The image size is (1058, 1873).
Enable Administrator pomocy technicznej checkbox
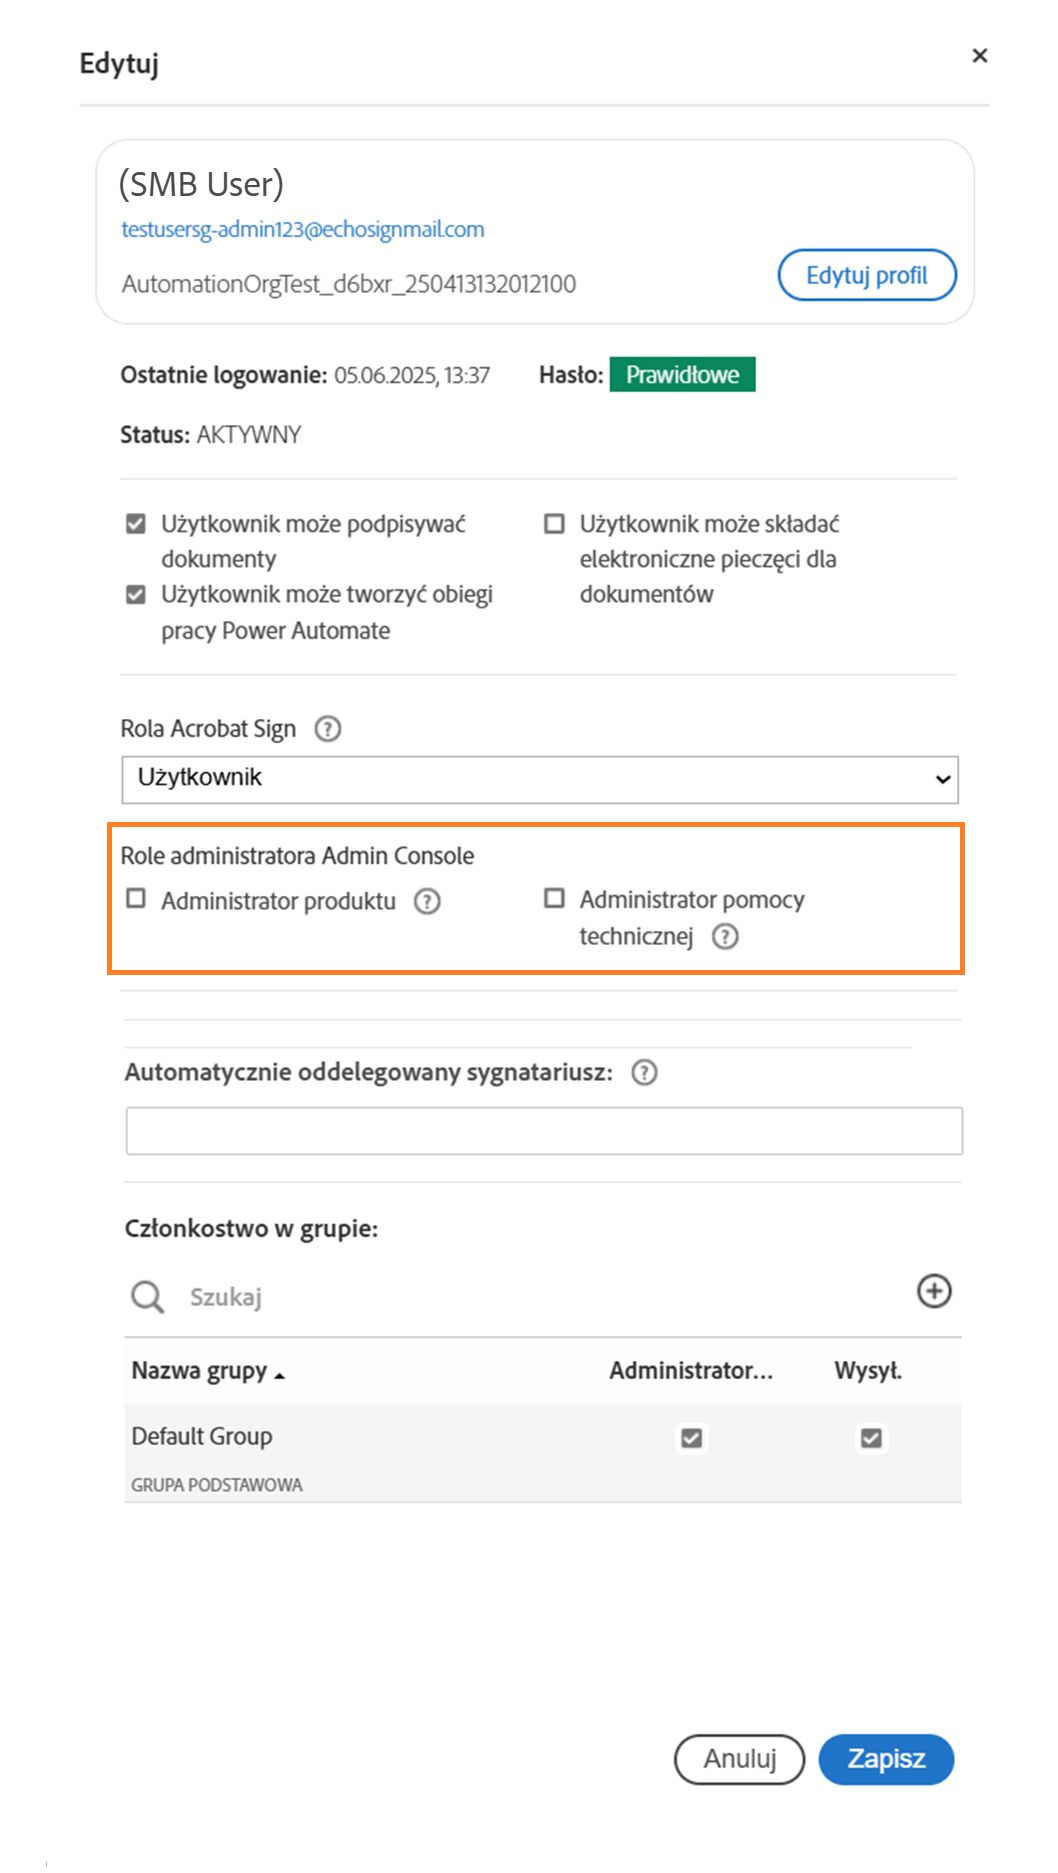tap(554, 899)
